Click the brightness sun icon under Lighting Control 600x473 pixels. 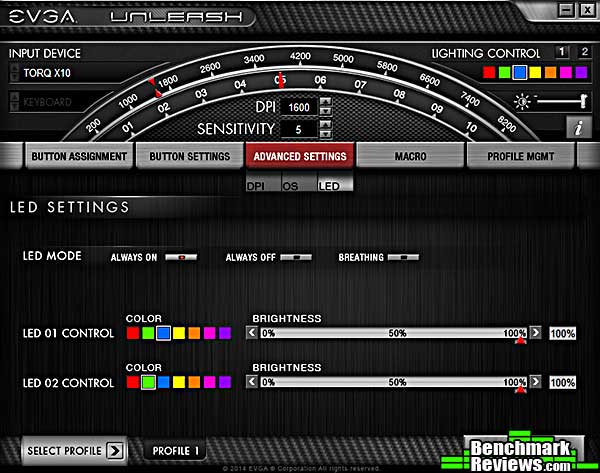pyautogui.click(x=520, y=101)
